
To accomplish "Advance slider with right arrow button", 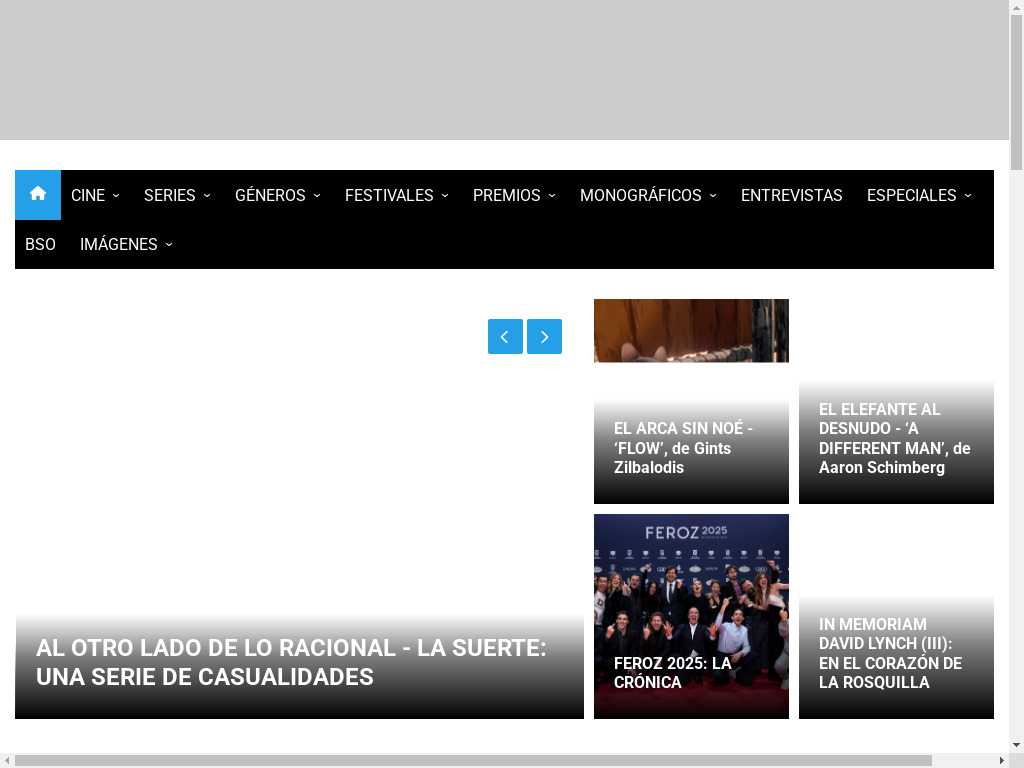I will point(544,337).
